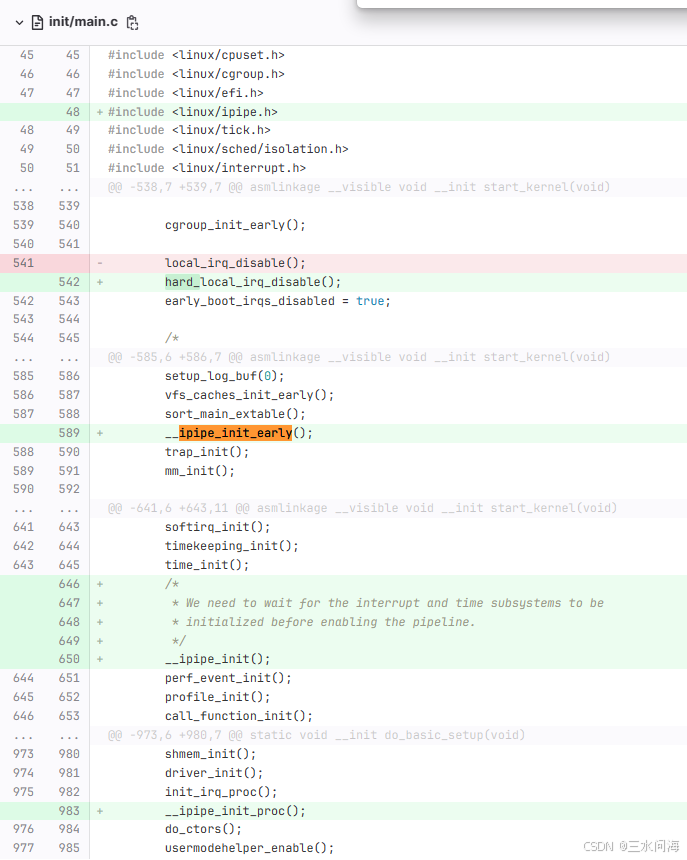The height and width of the screenshot is (860, 687).
Task: Expand hidden lines above line 641
Action: [44, 508]
